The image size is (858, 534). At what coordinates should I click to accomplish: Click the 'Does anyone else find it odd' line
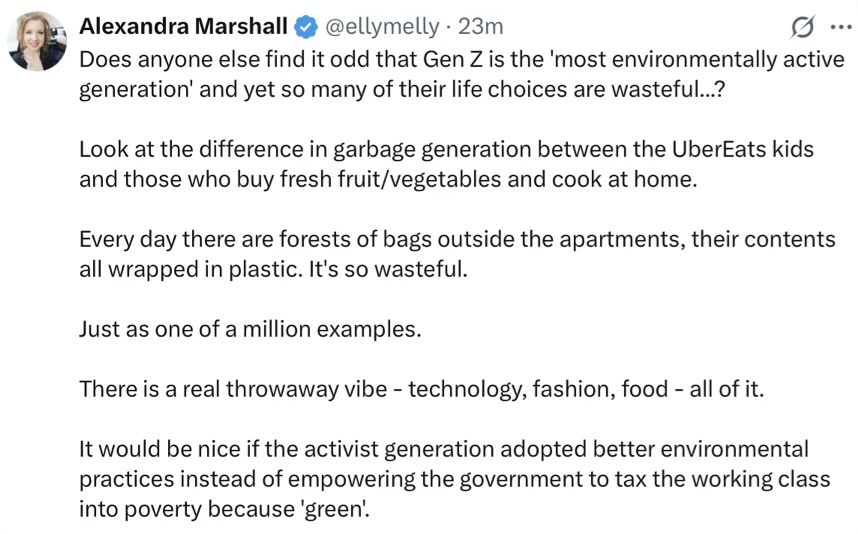[x=462, y=59]
